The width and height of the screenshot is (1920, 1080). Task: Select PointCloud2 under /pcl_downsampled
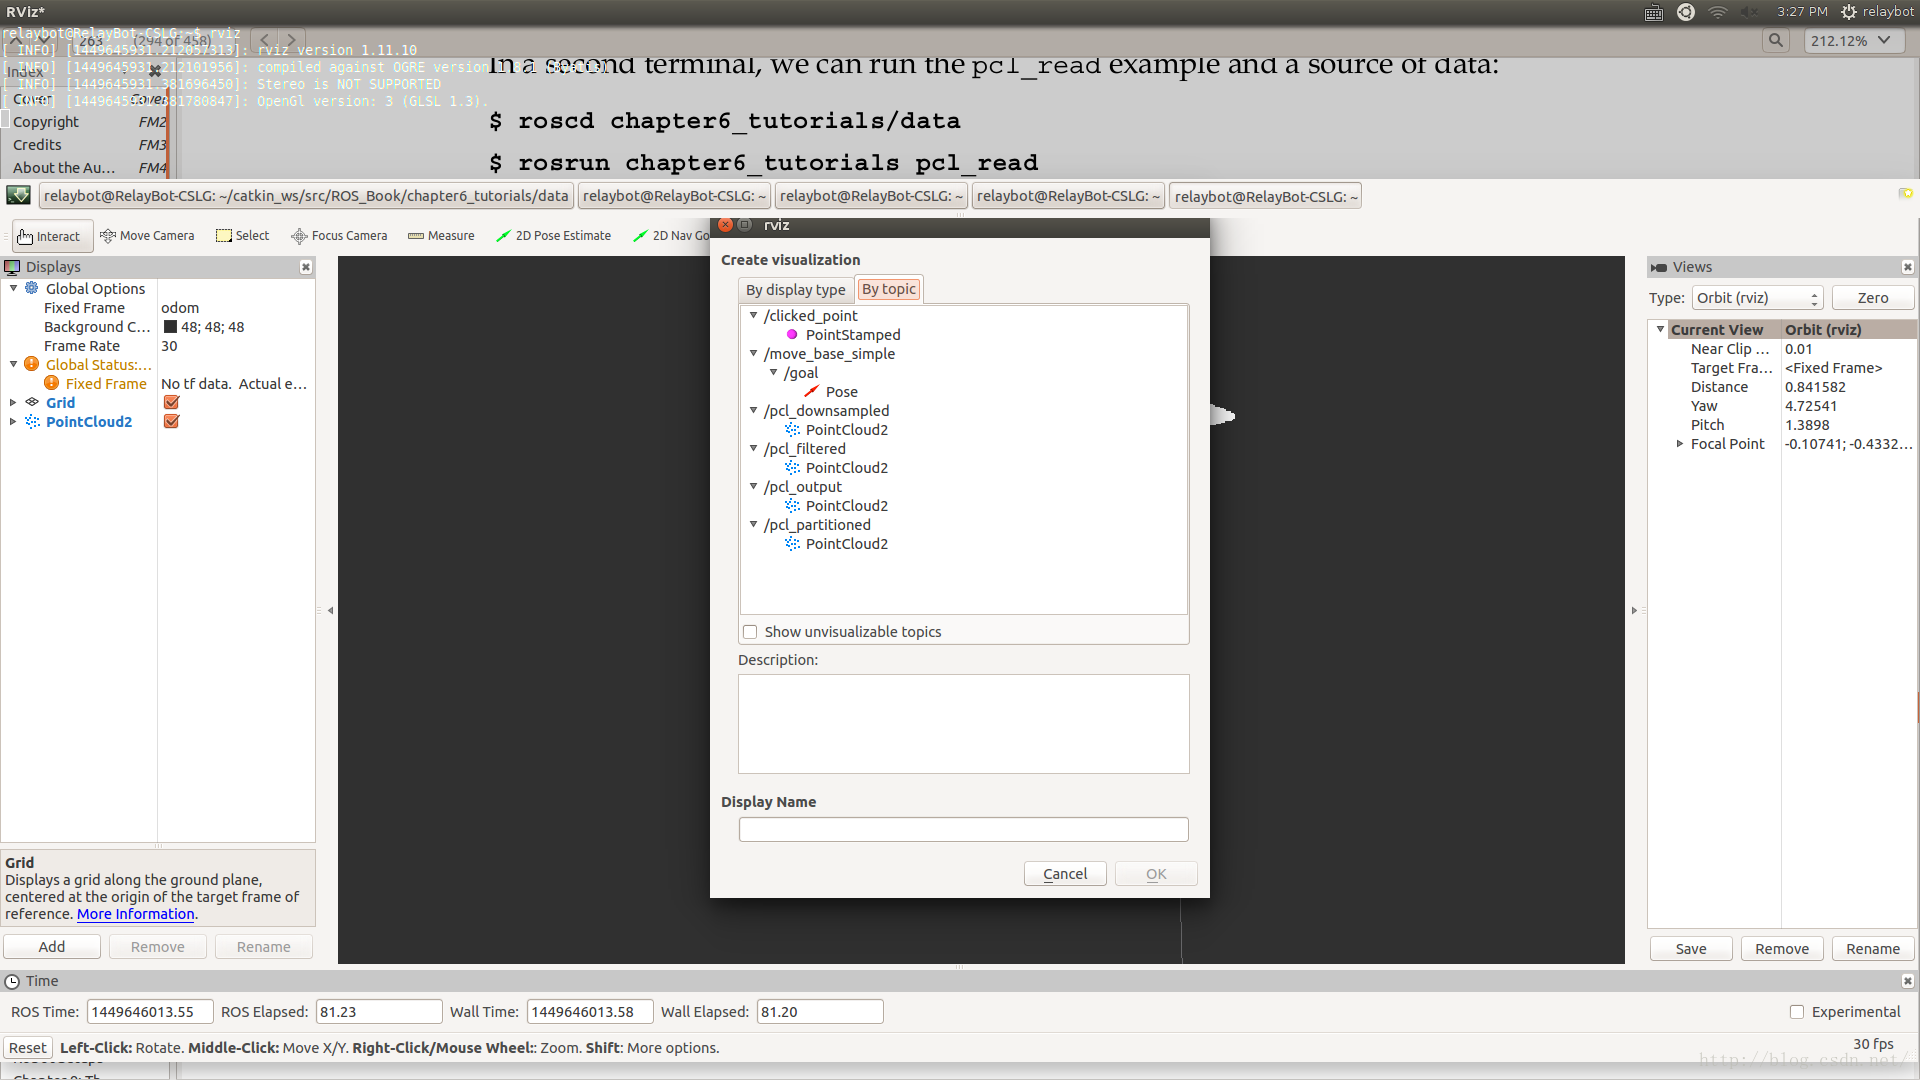pos(846,430)
